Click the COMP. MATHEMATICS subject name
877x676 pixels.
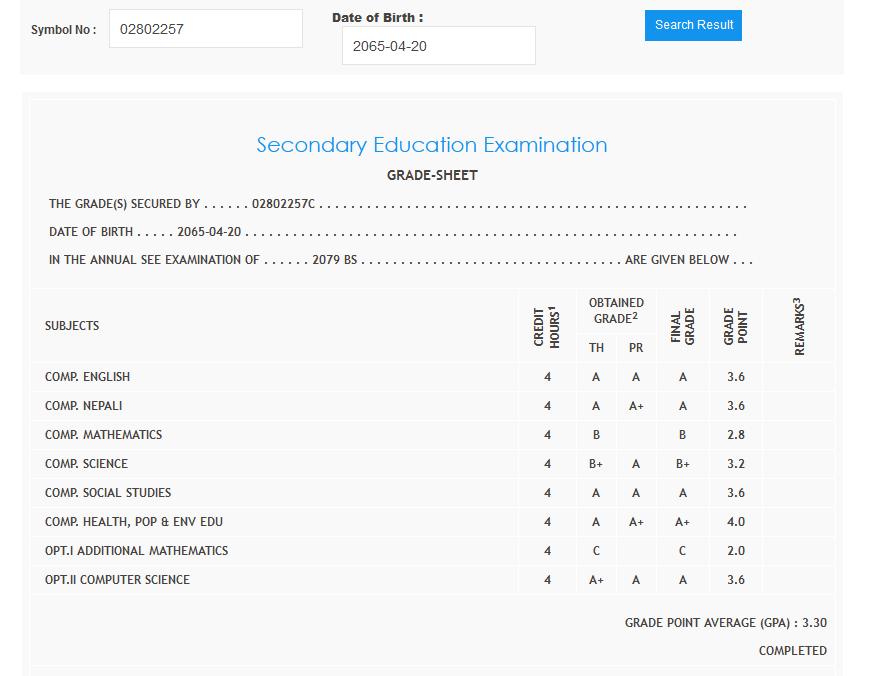(x=103, y=435)
